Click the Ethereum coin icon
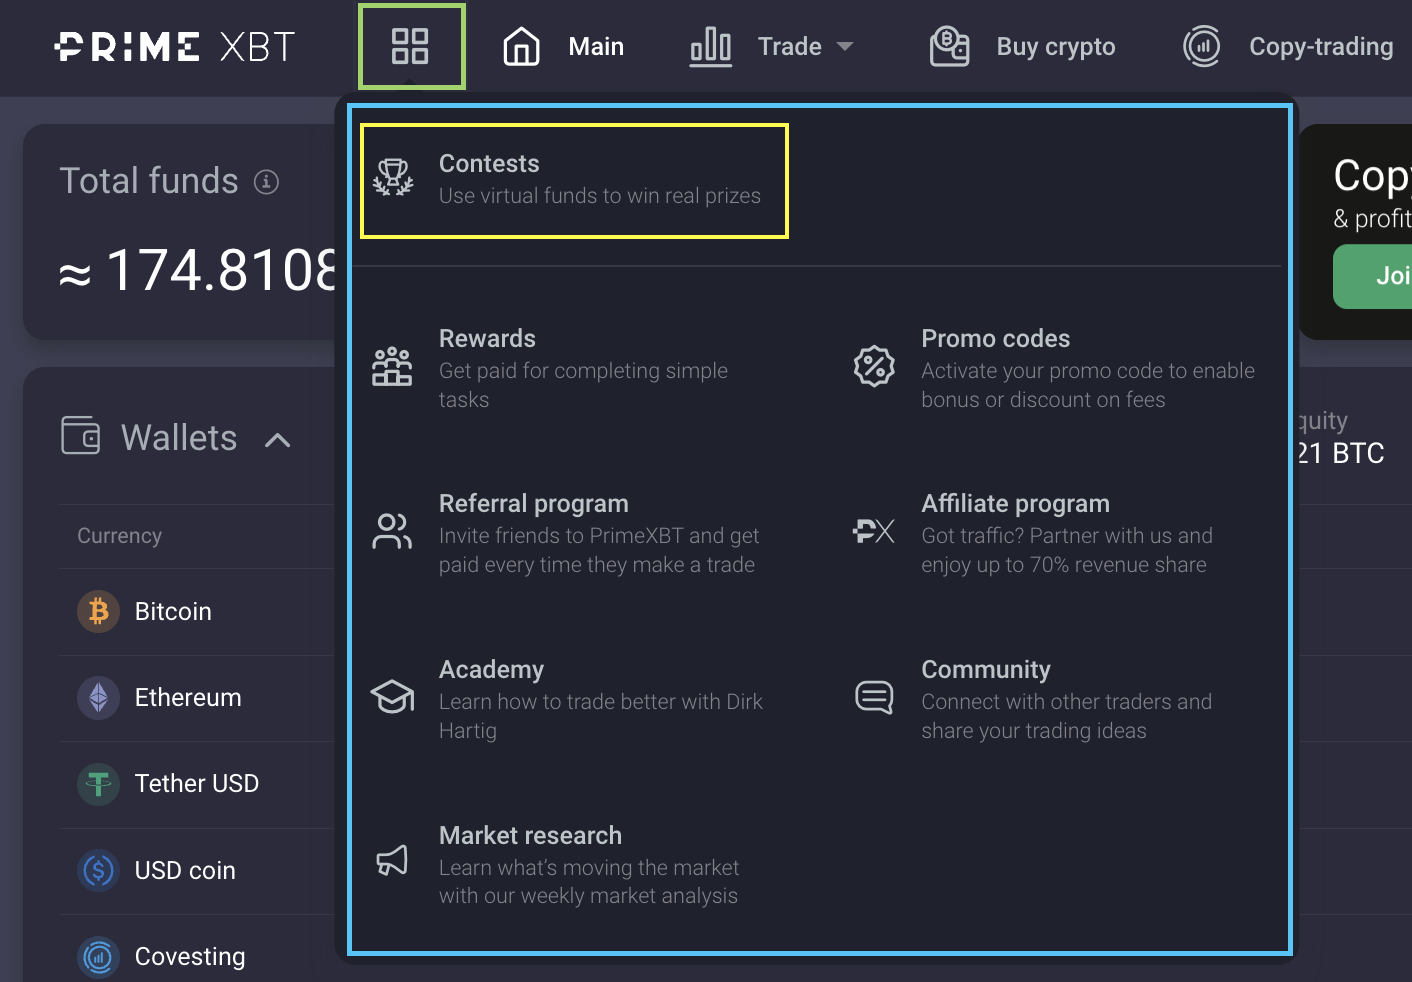Screen dimensions: 1412x982 98,697
